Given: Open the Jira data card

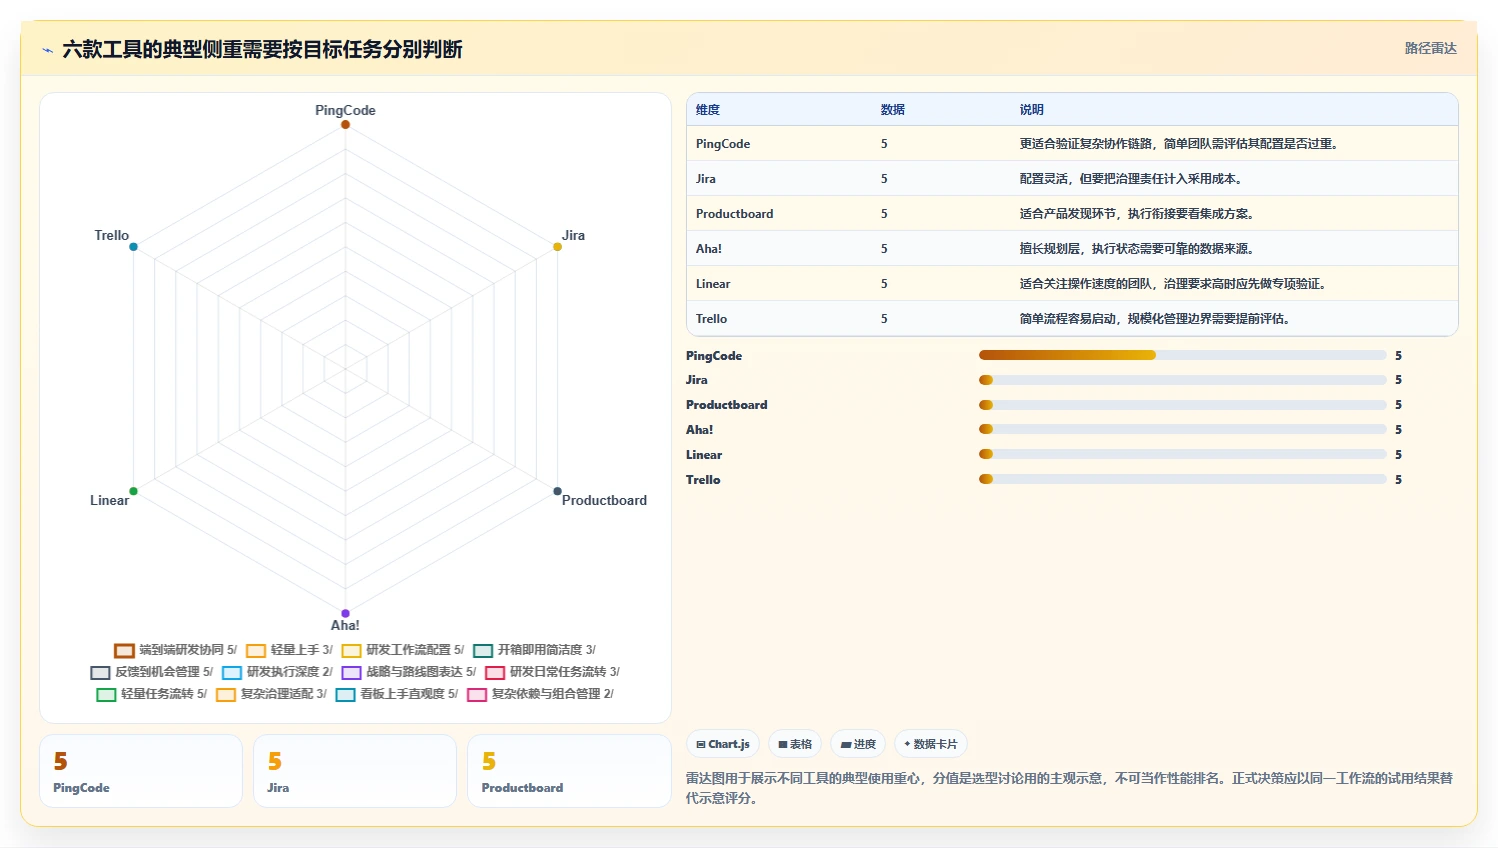Looking at the screenshot, I should (x=355, y=771).
